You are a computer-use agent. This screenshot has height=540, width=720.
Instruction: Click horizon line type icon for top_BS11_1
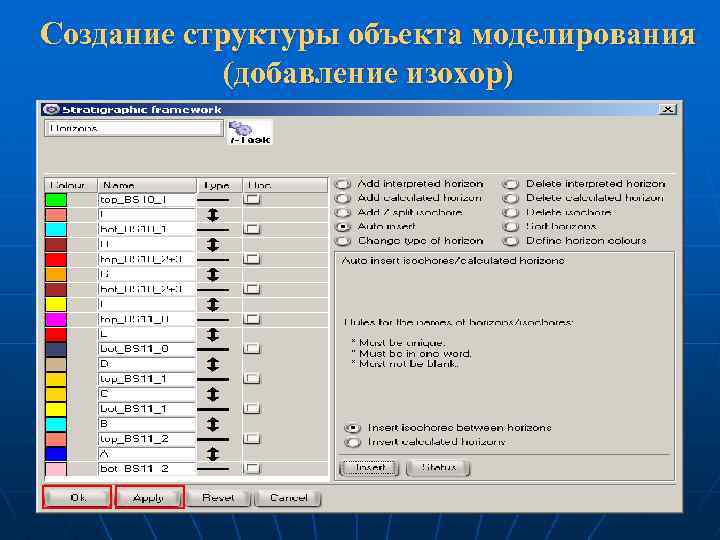point(213,379)
